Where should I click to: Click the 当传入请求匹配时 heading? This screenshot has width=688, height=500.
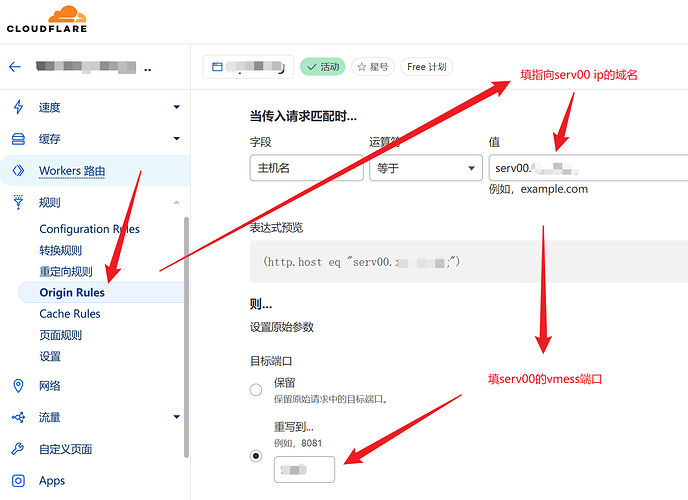[303, 116]
